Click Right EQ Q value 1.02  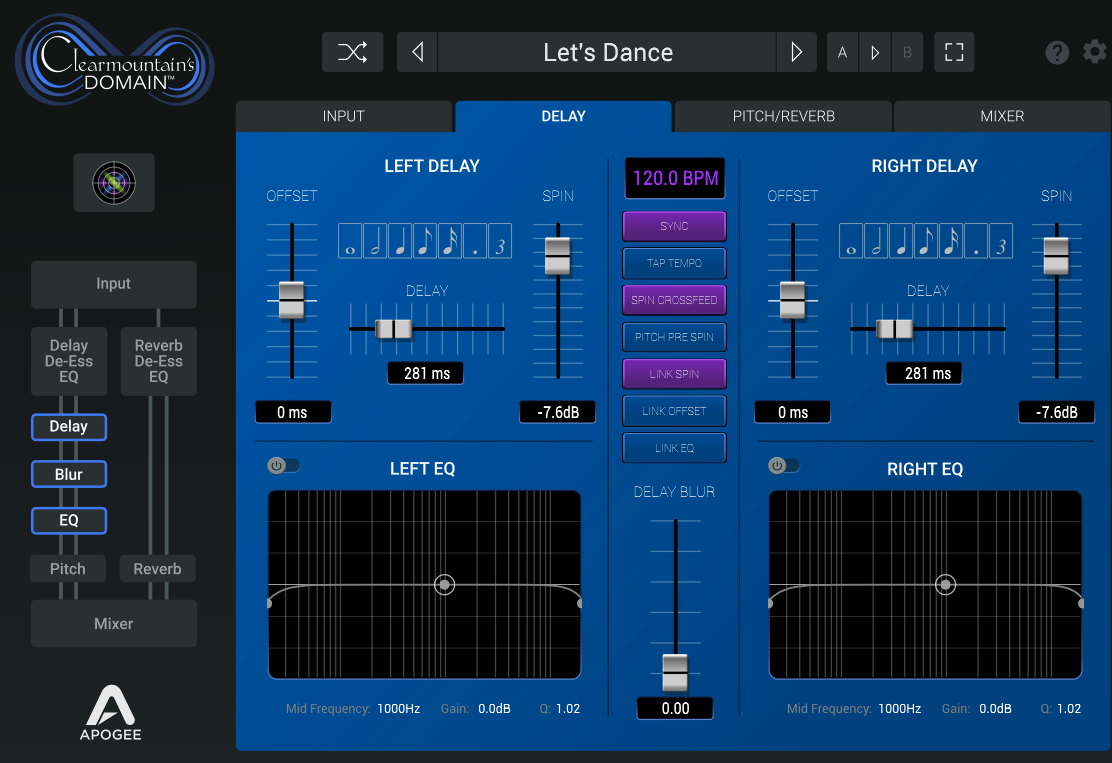coord(1069,708)
